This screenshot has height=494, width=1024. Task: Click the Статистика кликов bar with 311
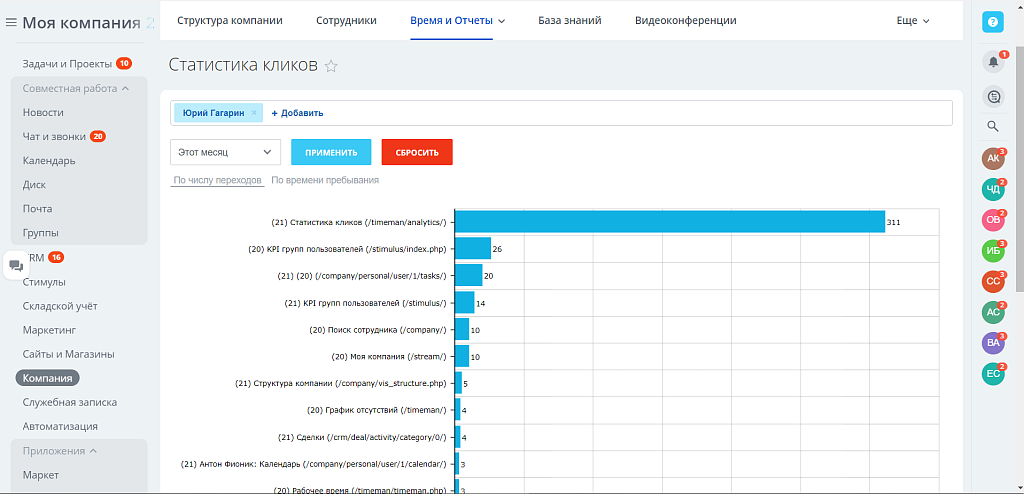pyautogui.click(x=670, y=222)
